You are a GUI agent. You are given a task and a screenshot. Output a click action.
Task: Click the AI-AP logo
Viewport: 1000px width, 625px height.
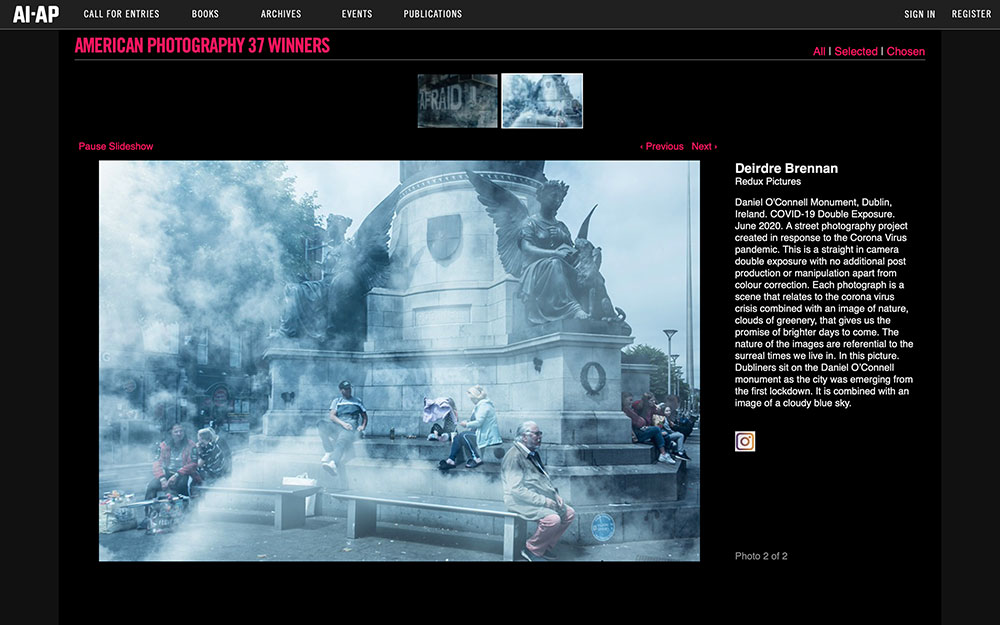click(x=36, y=14)
